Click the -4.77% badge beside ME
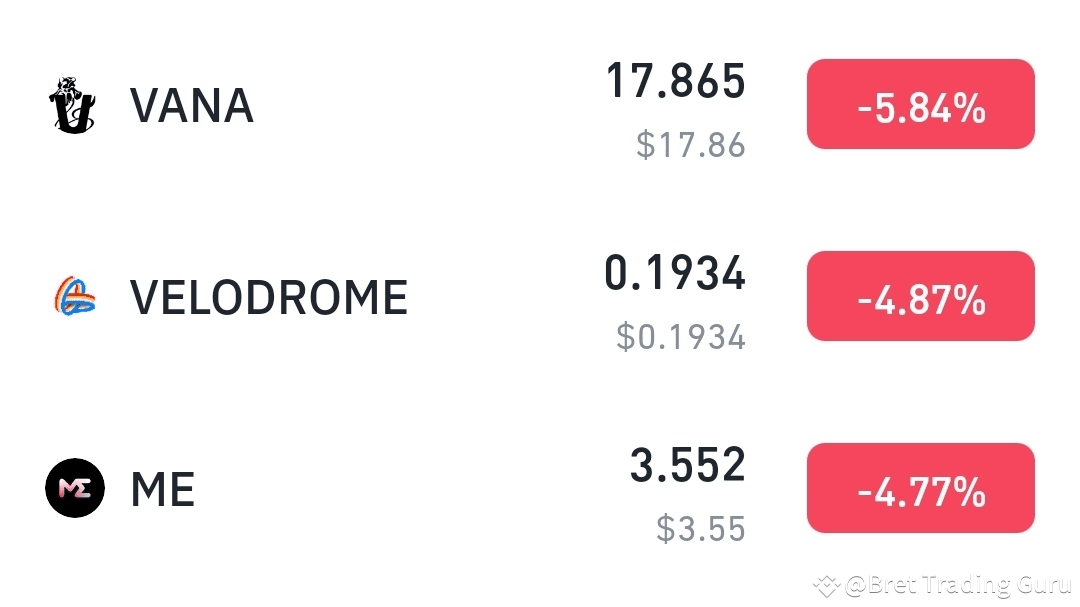Image resolution: width=1080 pixels, height=607 pixels. click(919, 487)
